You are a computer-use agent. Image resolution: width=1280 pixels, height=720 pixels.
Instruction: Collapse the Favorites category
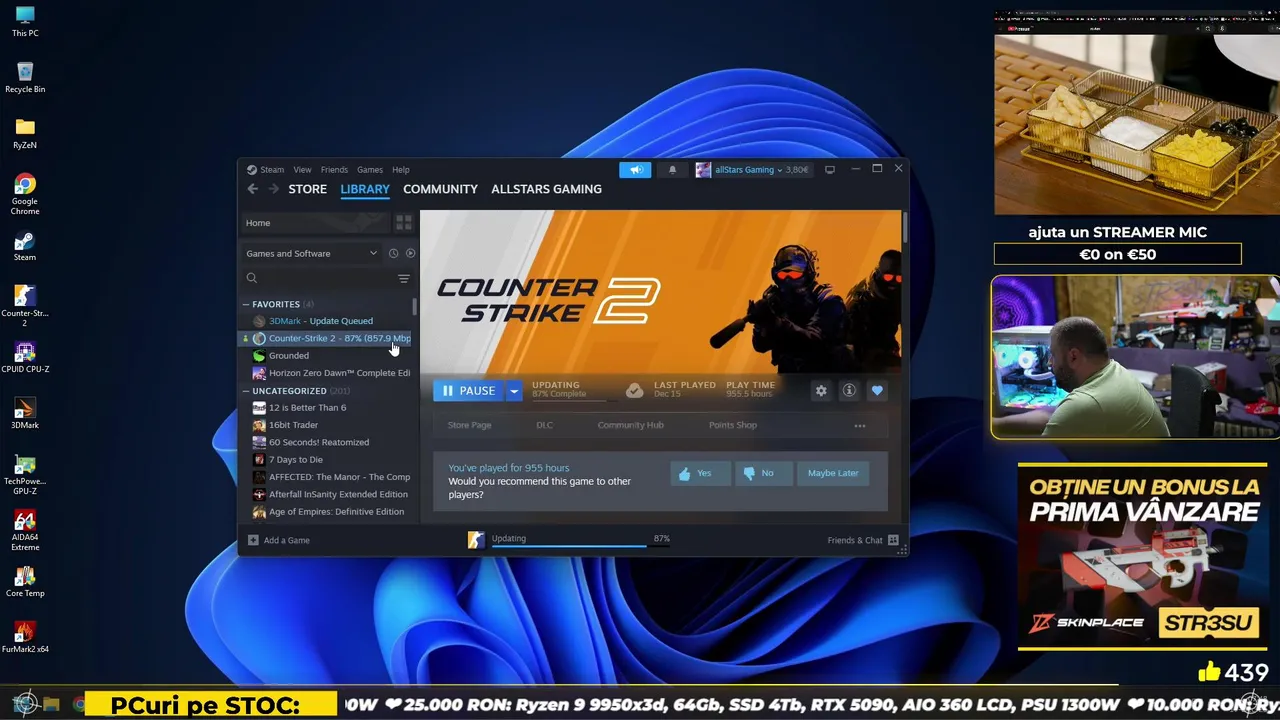[x=246, y=304]
